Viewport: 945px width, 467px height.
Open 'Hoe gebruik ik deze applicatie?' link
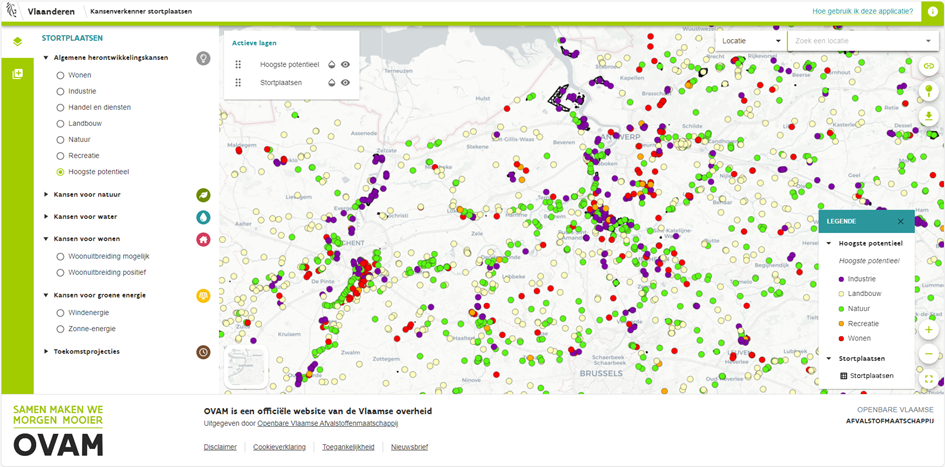pos(862,11)
